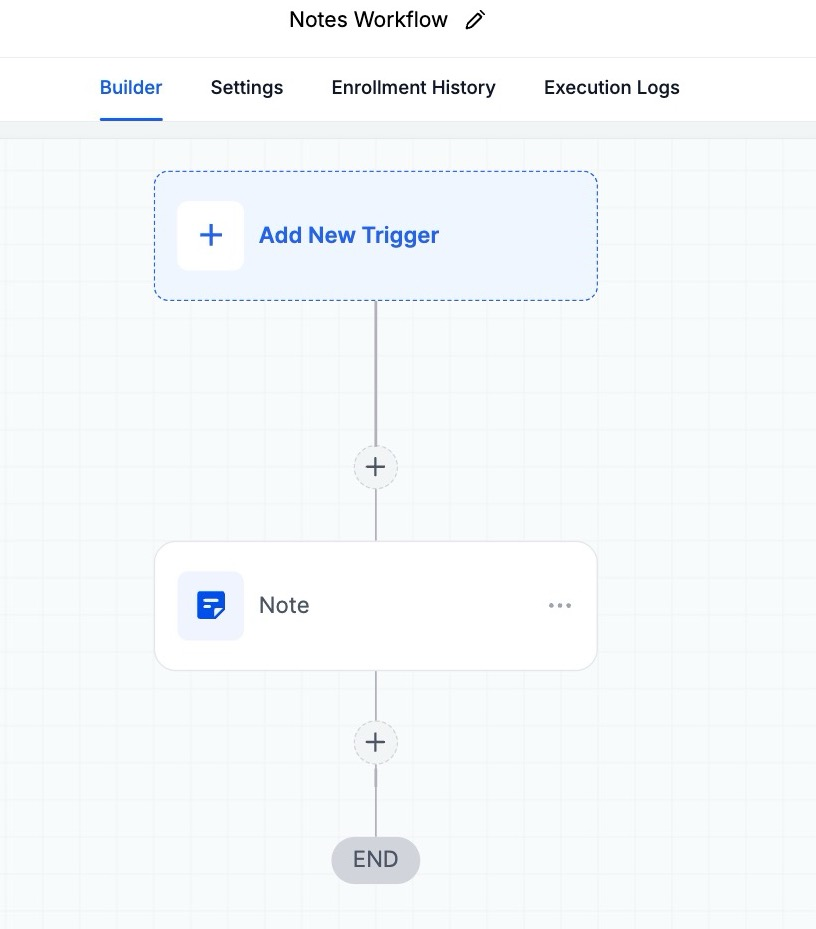Viewport: 816px width, 929px height.
Task: Click the Add New Trigger label
Action: [x=349, y=236]
